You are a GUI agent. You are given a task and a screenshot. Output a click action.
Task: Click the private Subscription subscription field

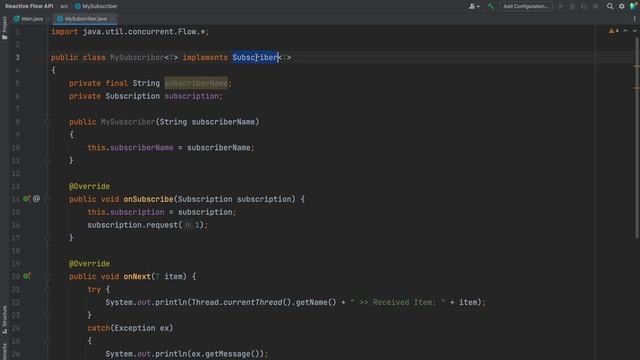point(146,96)
